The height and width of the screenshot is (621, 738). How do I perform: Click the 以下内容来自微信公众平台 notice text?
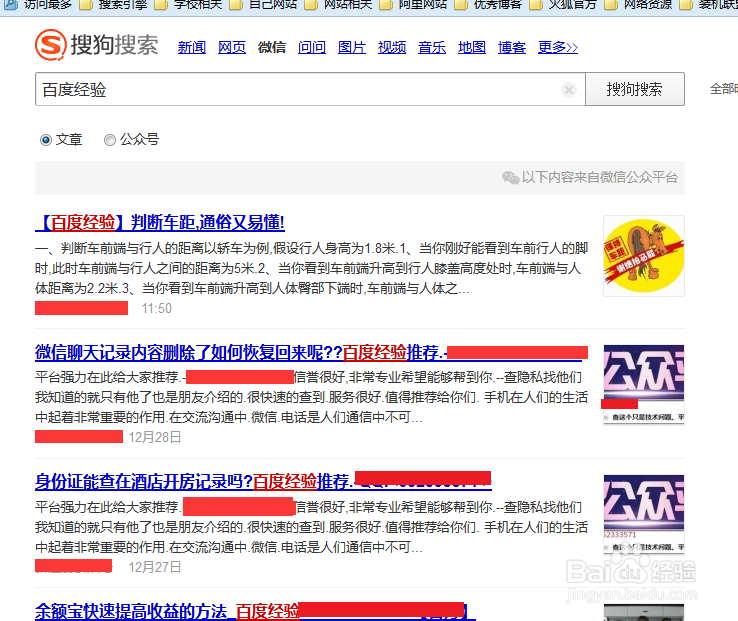[x=600, y=177]
